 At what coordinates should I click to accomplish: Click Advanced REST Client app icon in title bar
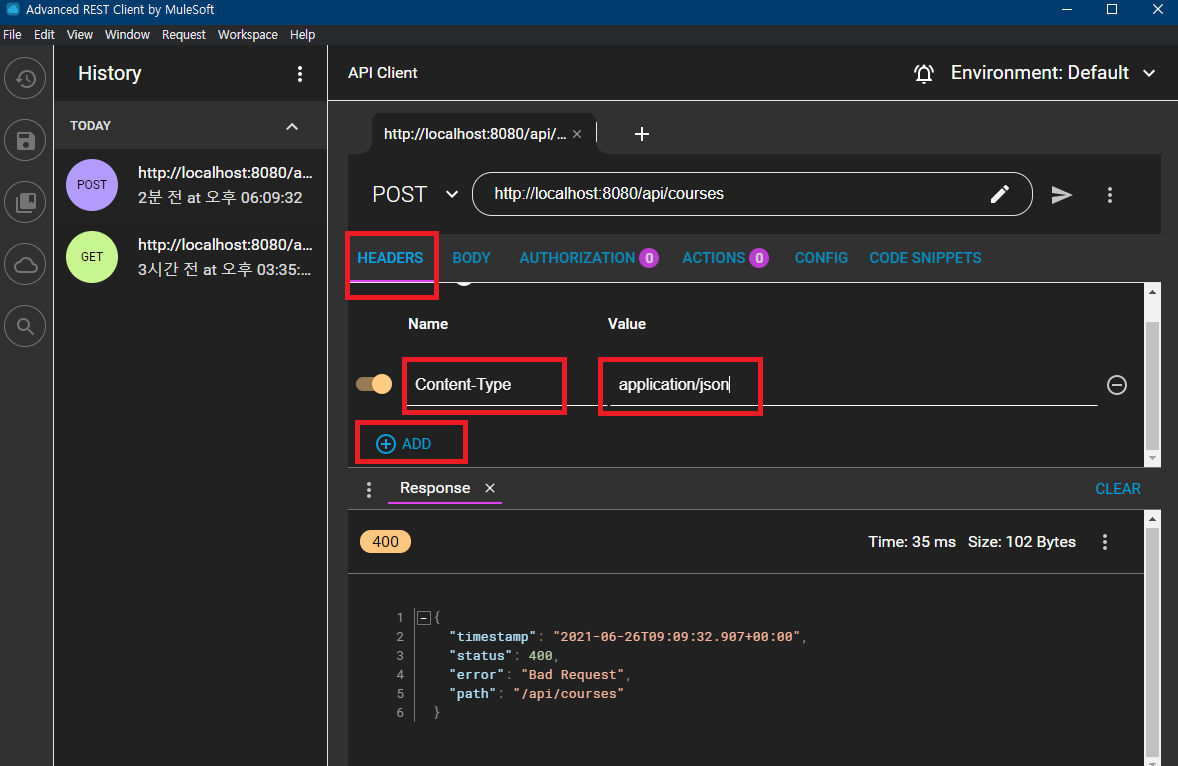[12, 9]
